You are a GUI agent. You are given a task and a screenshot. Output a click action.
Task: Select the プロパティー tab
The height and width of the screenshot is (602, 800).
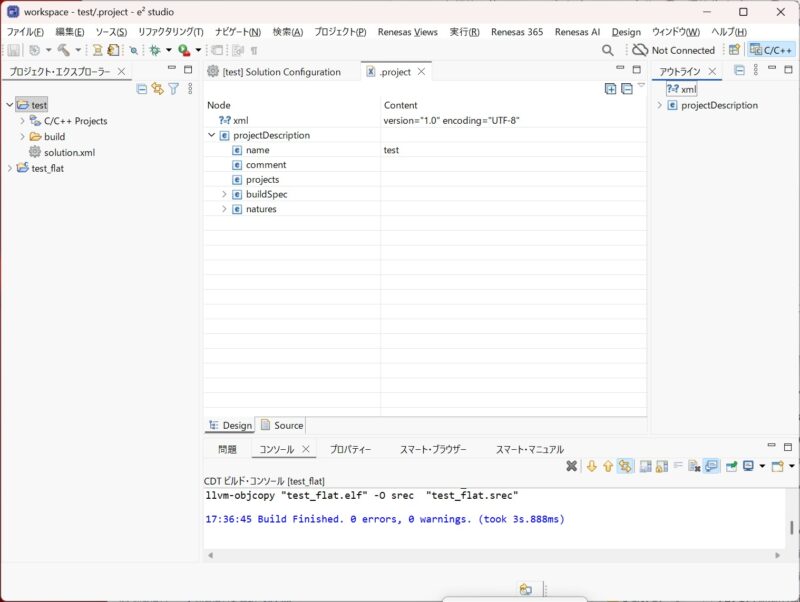coord(350,450)
